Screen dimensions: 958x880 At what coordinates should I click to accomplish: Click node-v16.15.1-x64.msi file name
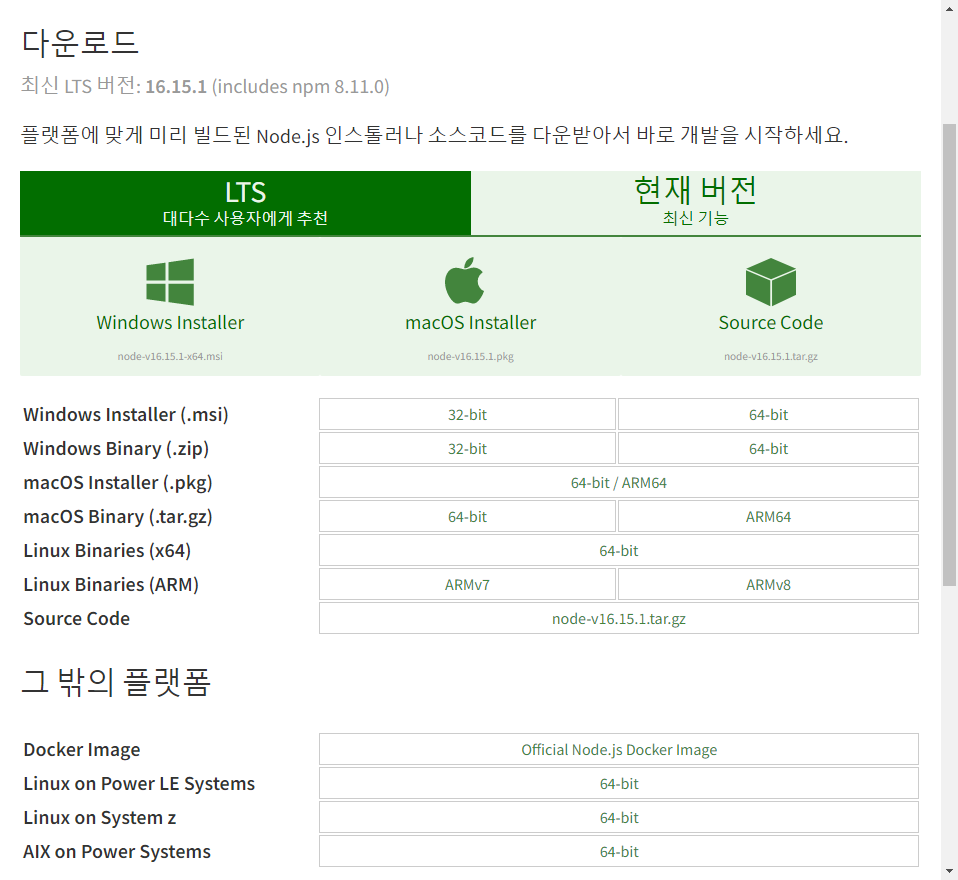170,356
